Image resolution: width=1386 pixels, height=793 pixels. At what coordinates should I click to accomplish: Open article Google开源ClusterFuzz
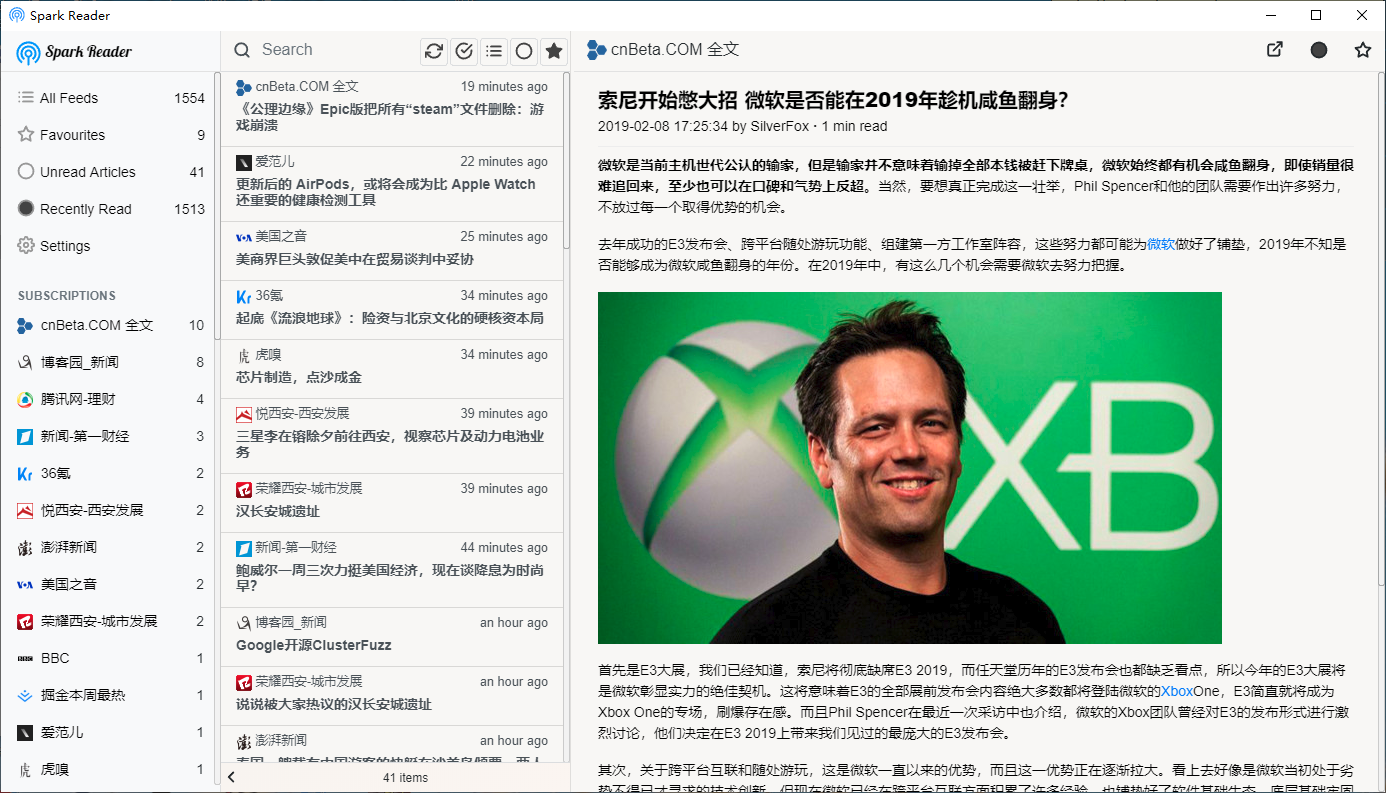[x=392, y=637]
